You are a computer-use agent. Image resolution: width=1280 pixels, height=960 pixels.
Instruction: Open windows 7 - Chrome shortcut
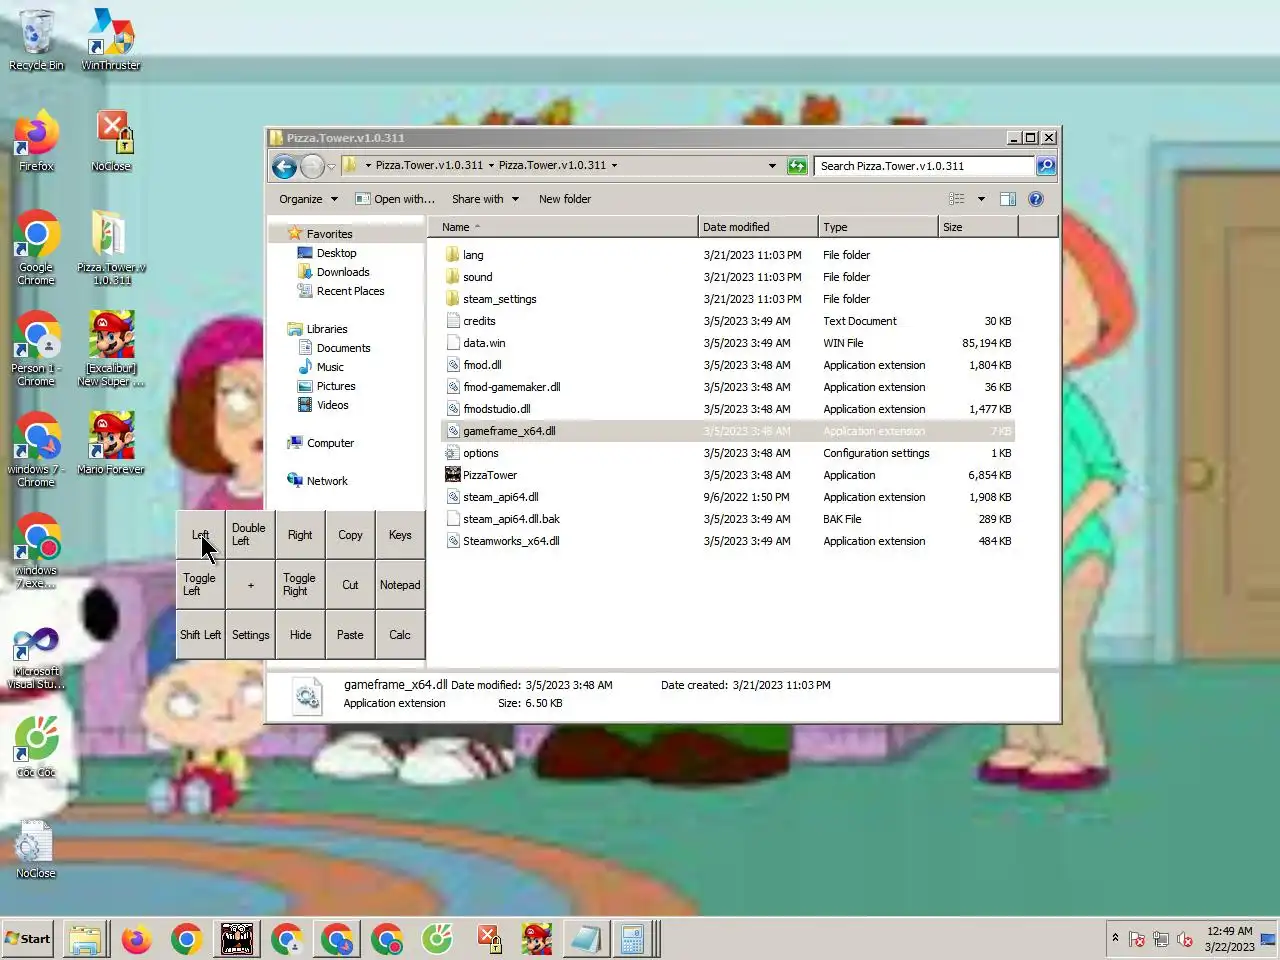tap(36, 450)
